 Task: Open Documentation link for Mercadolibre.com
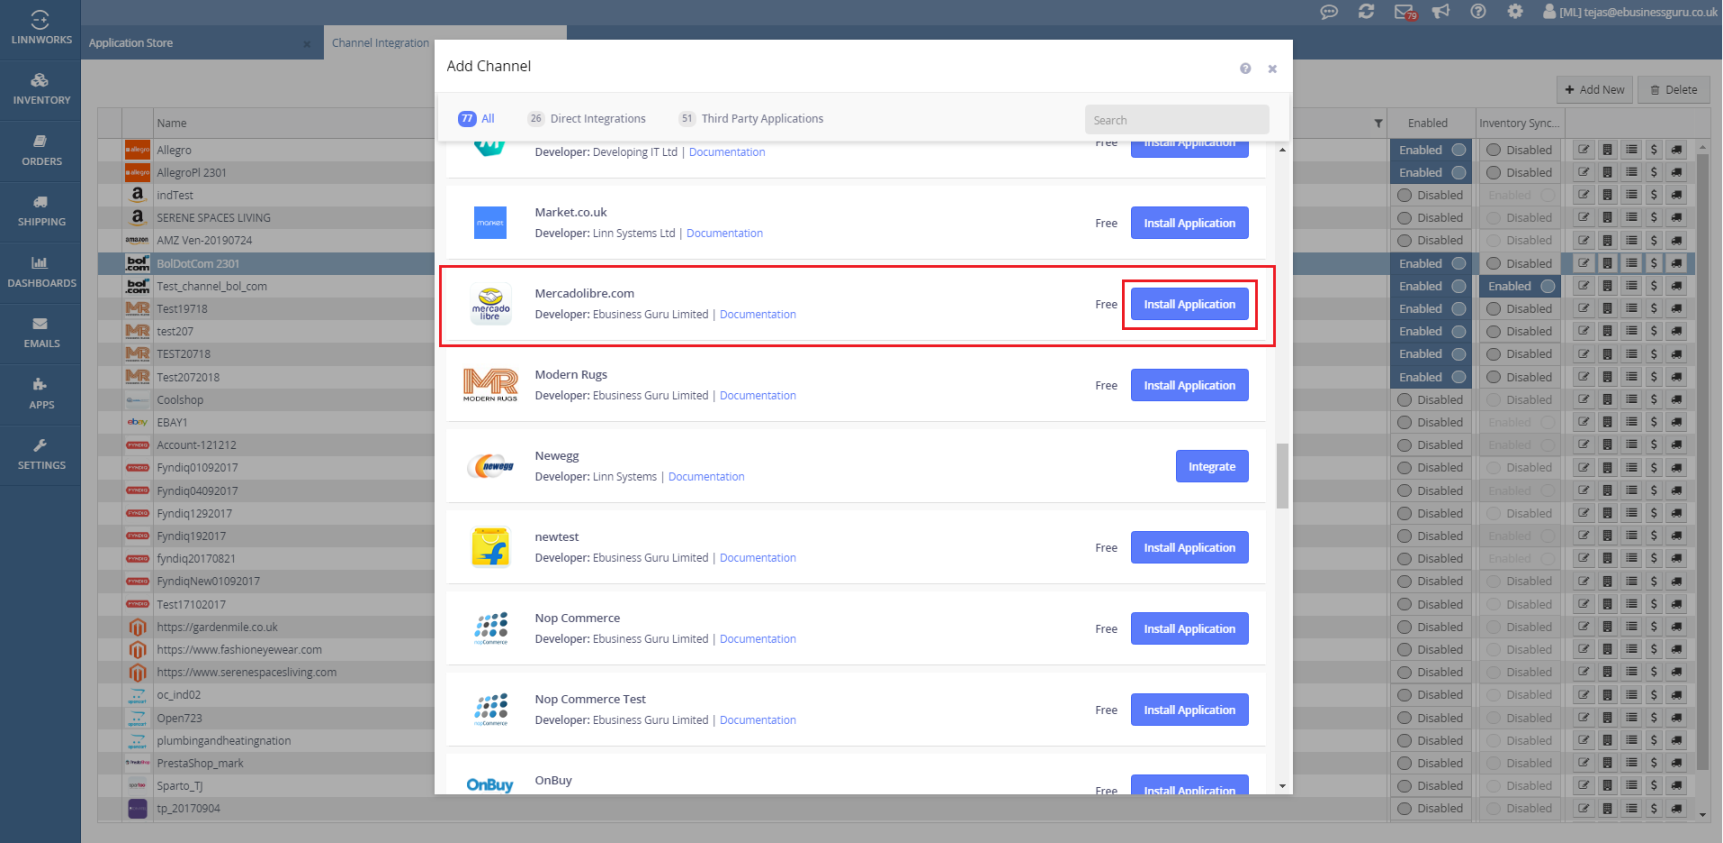(758, 314)
